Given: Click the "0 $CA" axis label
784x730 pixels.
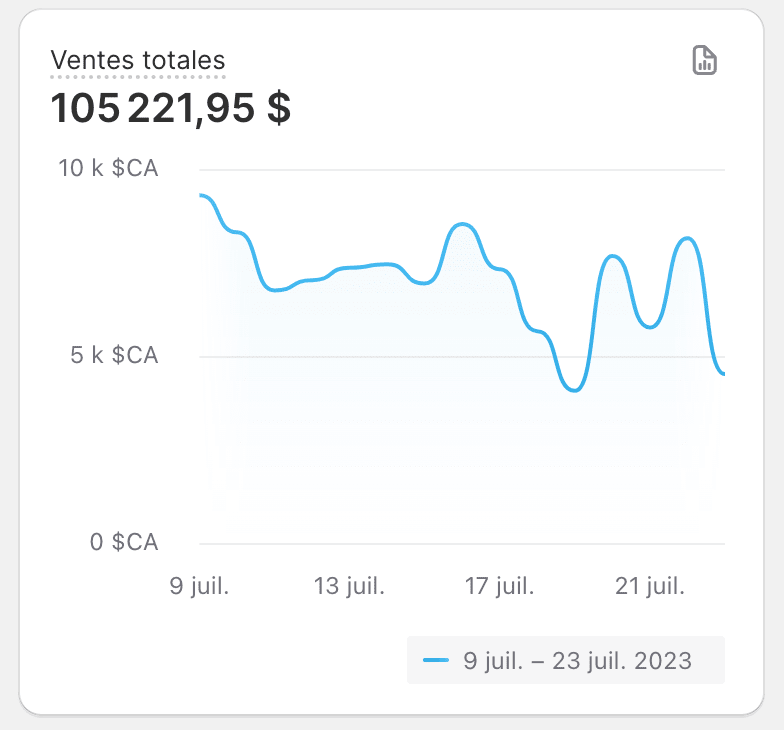Looking at the screenshot, I should point(124,542).
